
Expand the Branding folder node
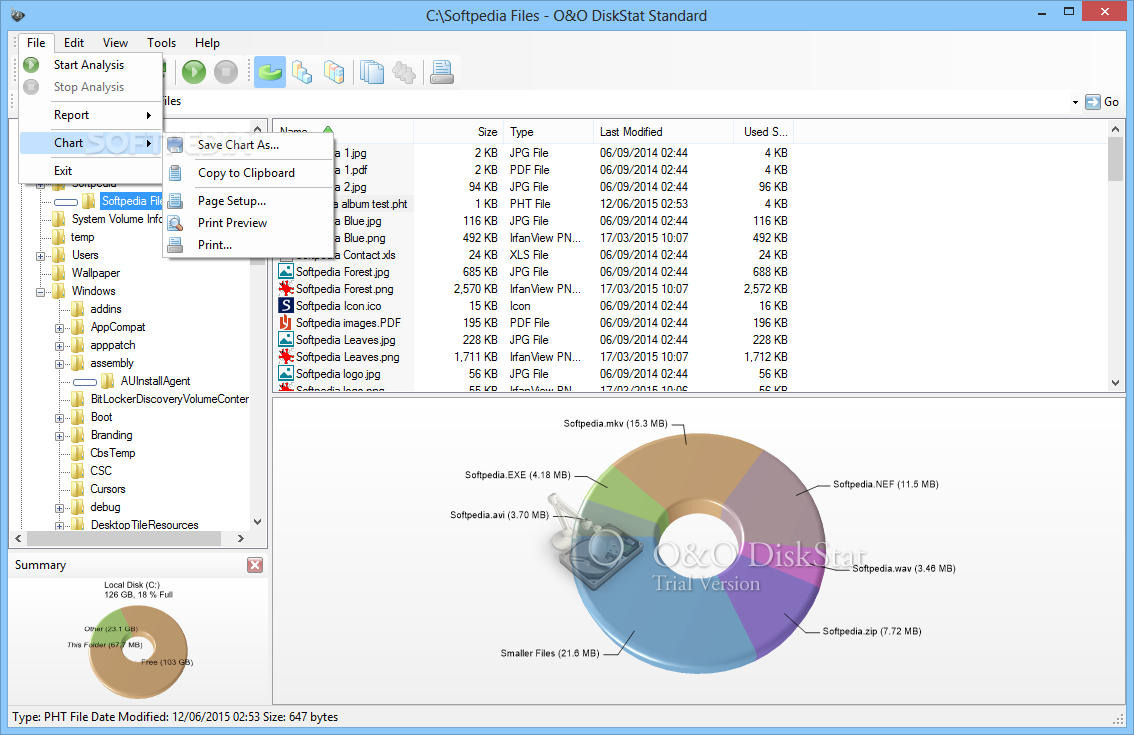(59, 436)
